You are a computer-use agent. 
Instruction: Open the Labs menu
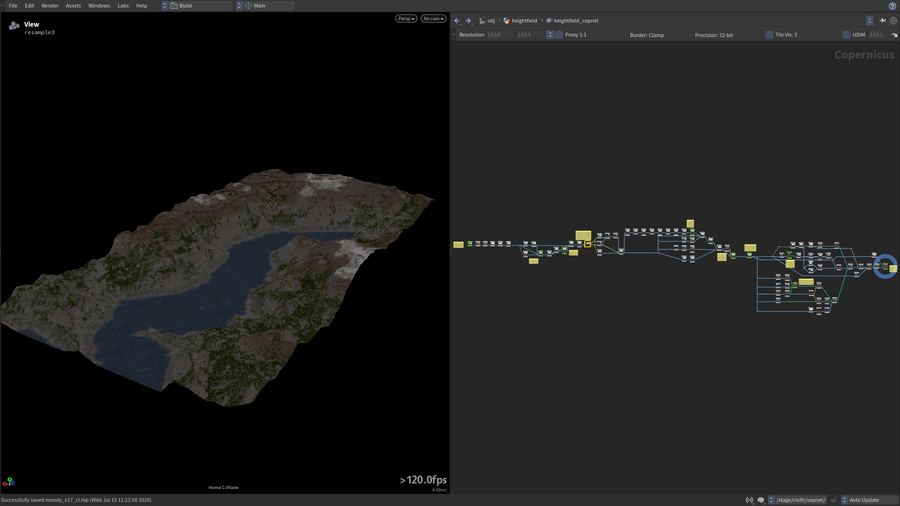[123, 6]
